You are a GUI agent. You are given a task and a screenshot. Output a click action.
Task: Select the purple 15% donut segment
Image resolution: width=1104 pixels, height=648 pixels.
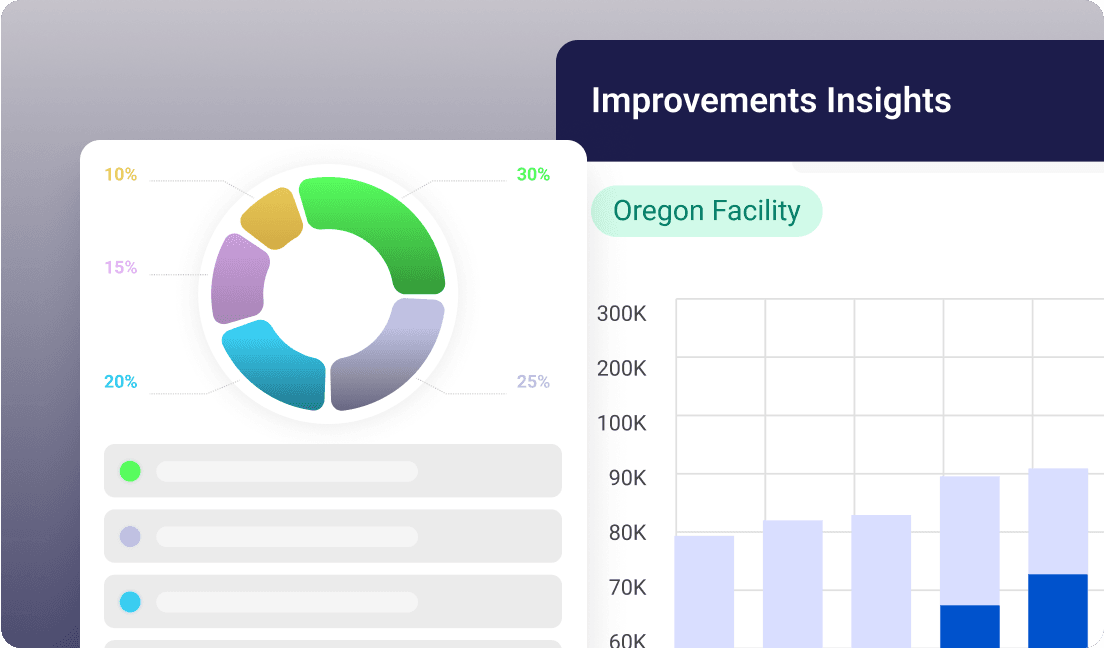(x=240, y=280)
